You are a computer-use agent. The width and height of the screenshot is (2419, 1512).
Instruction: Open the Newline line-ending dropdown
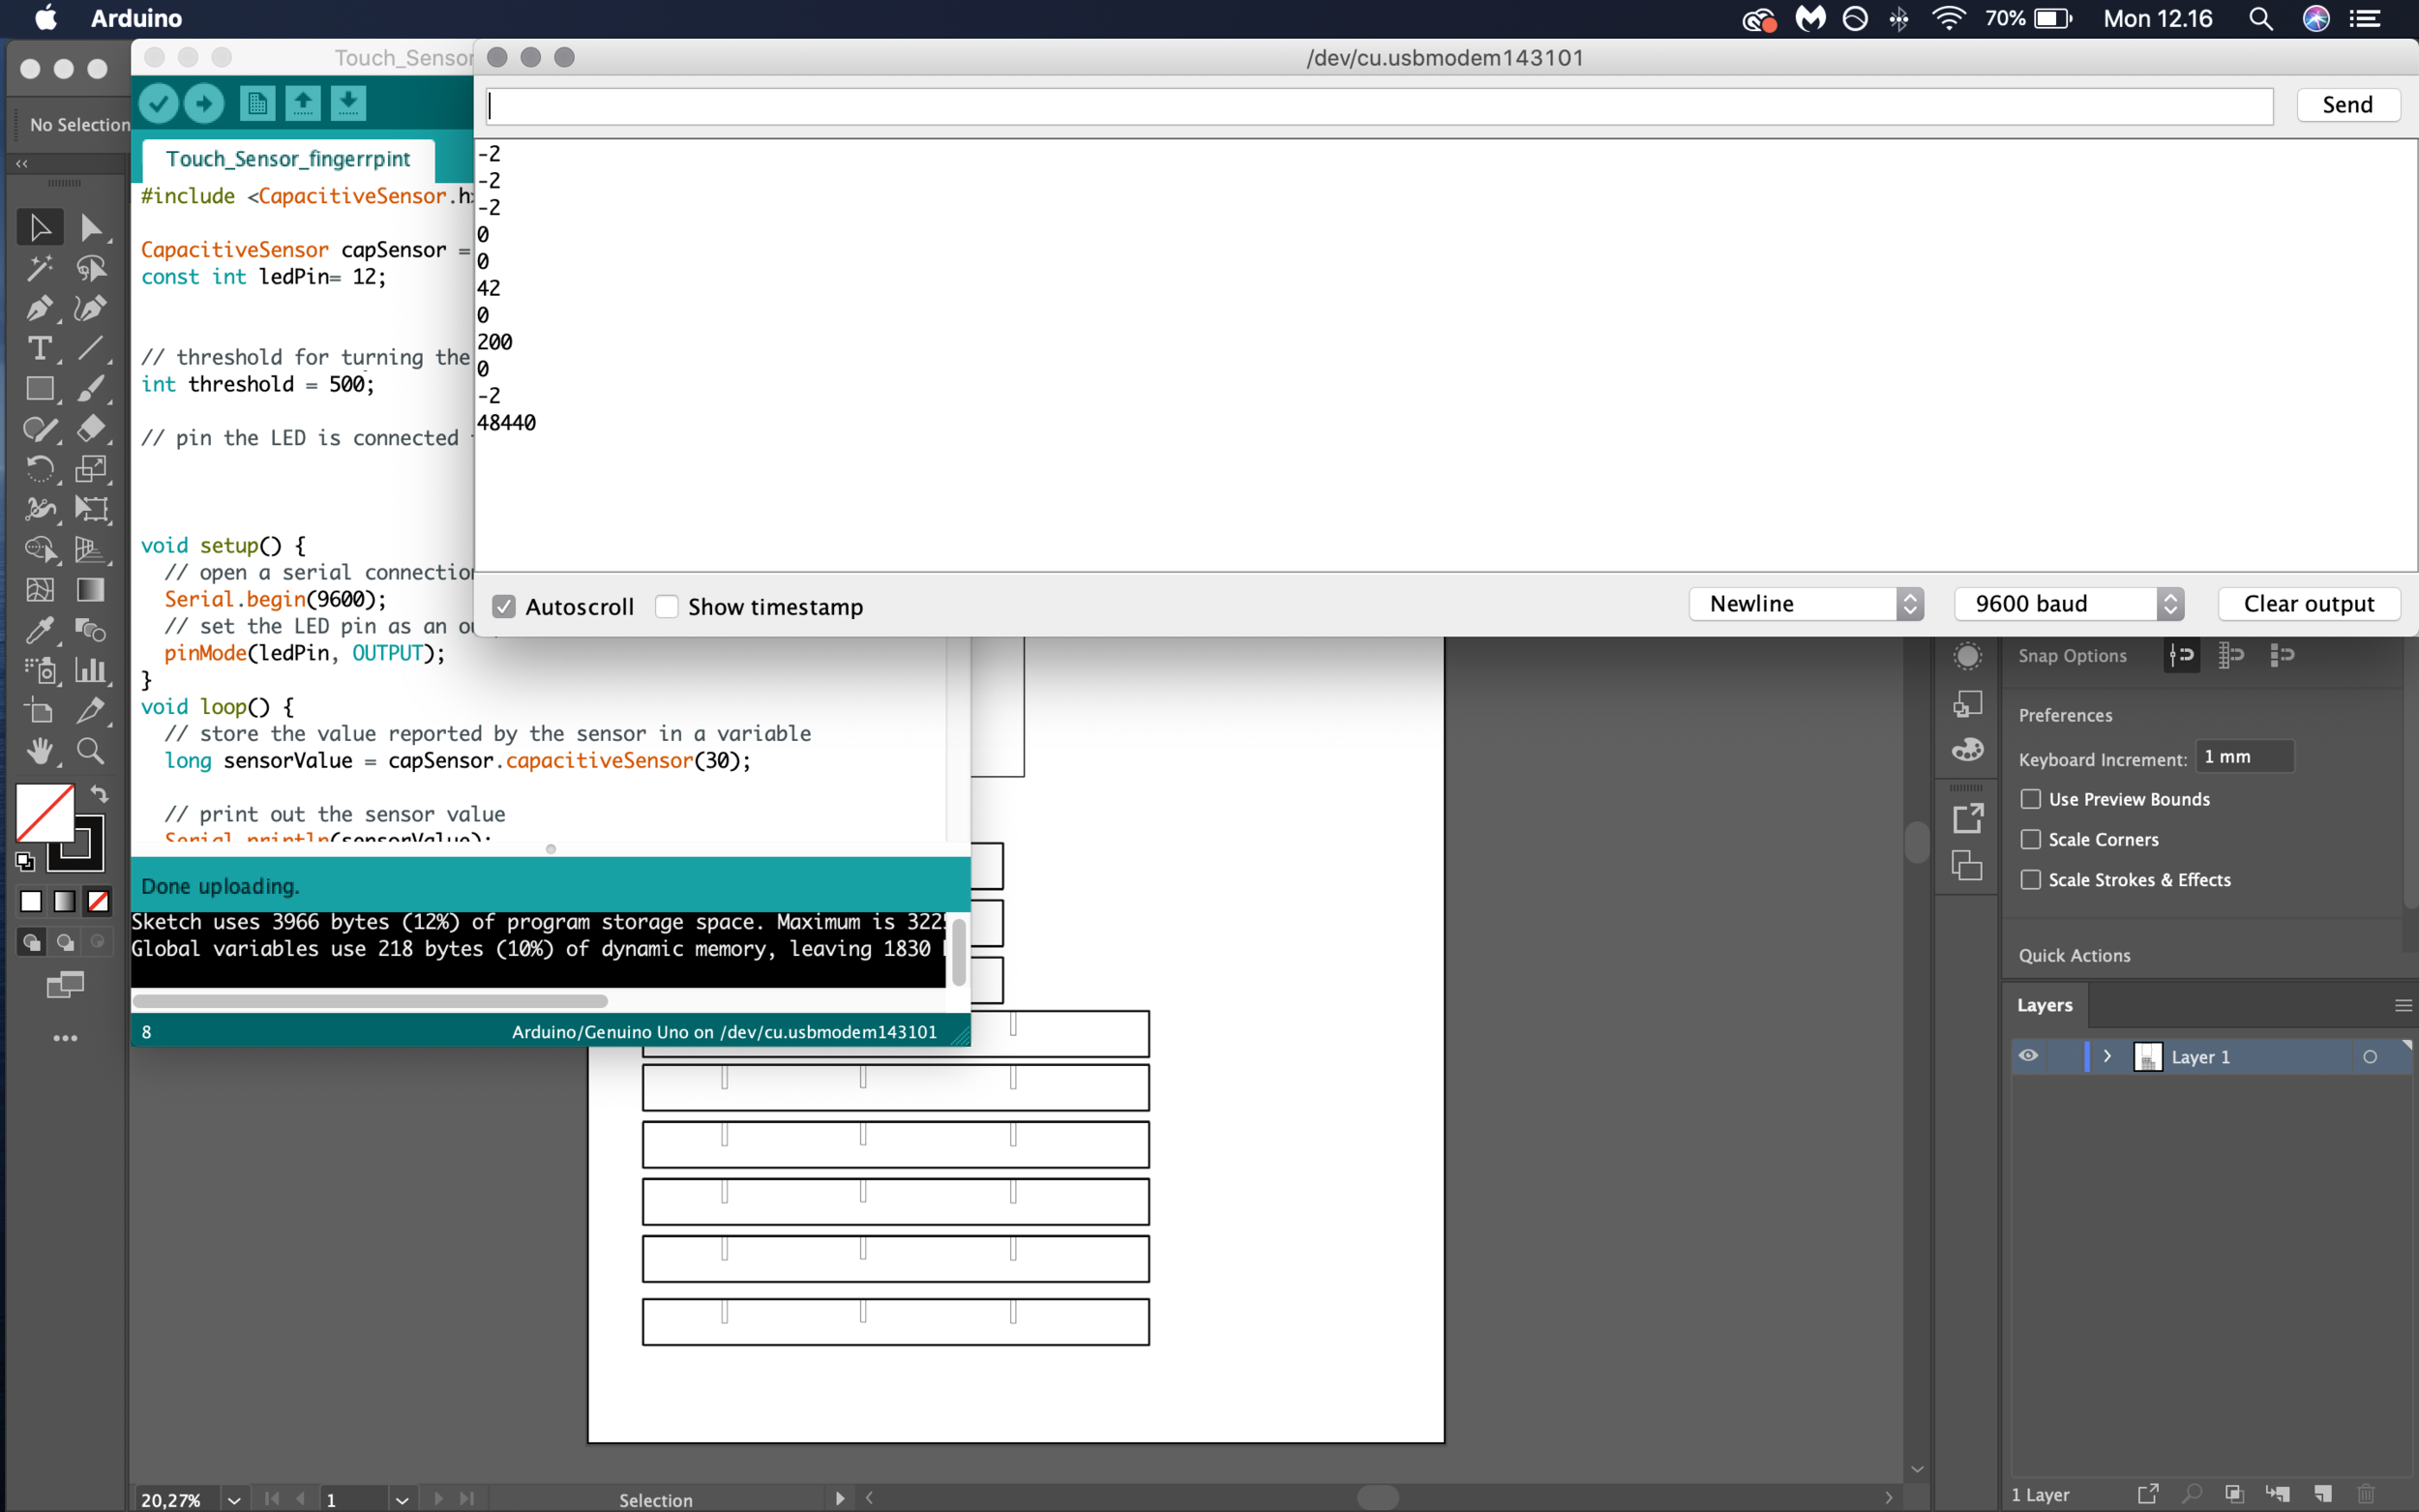(x=1806, y=604)
